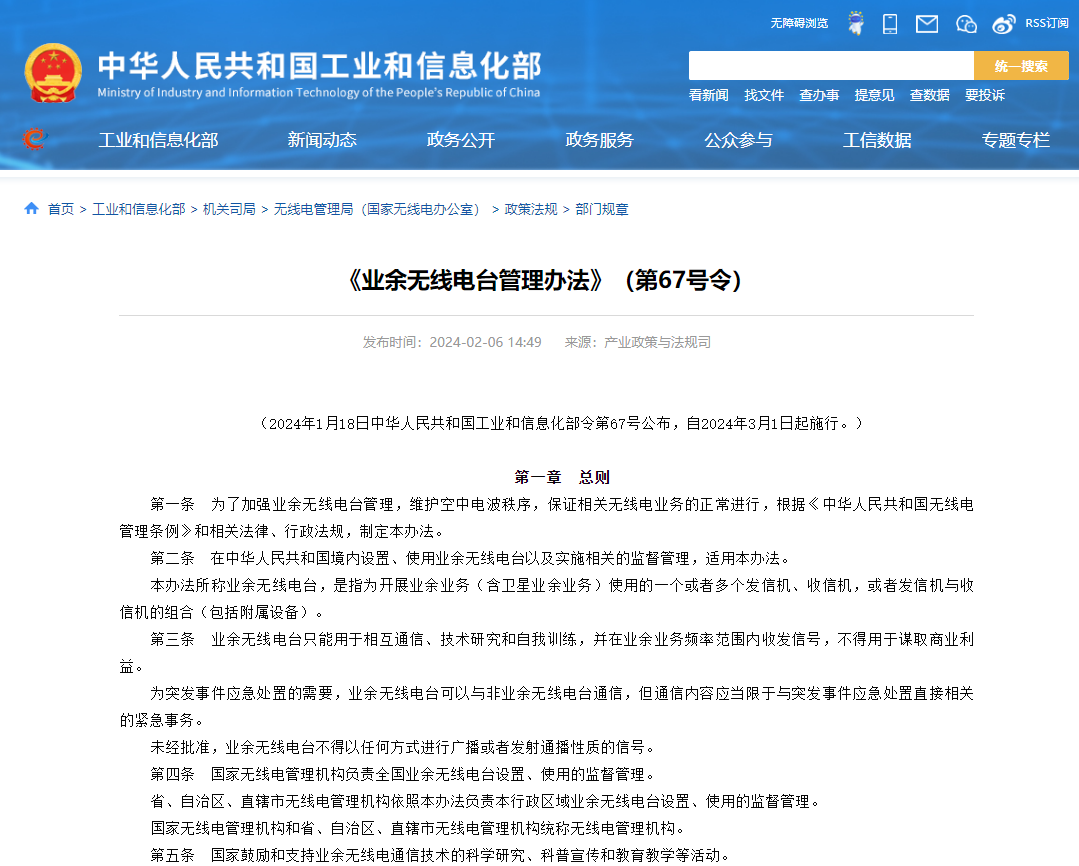
Task: Open 工信数据 navigation menu
Action: (877, 140)
